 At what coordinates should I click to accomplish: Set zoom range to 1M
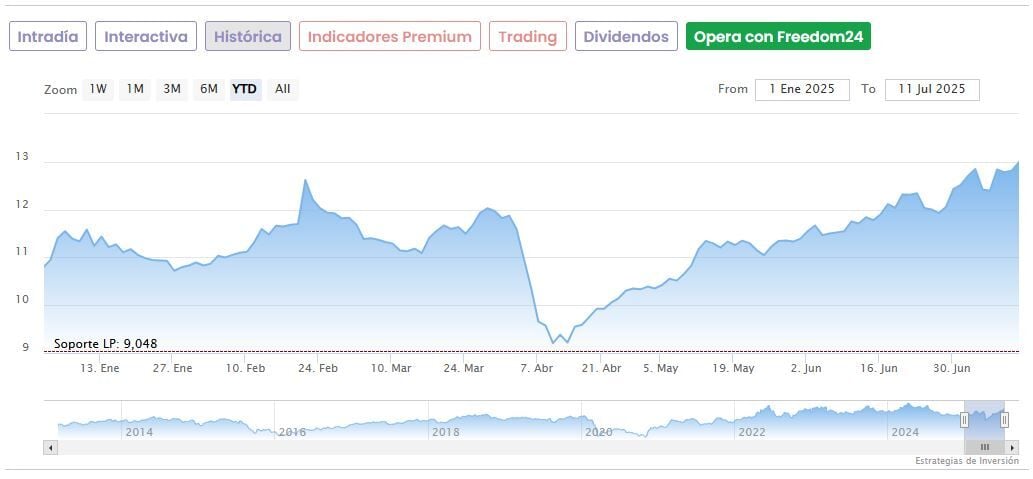(135, 89)
